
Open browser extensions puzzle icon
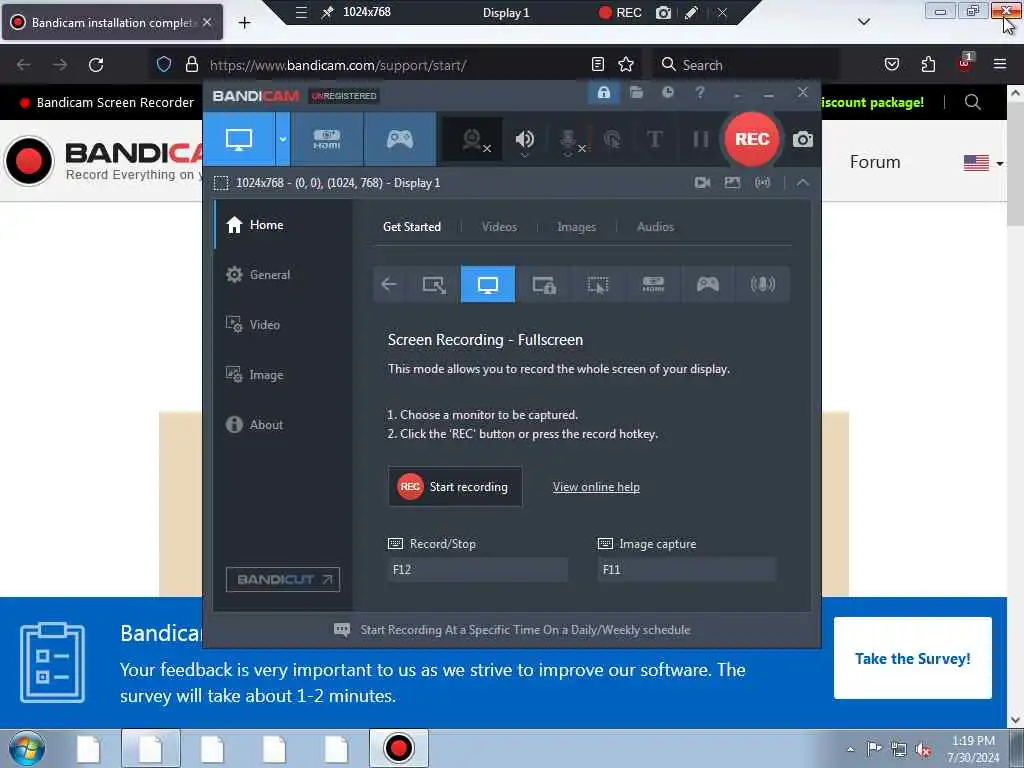click(x=928, y=64)
